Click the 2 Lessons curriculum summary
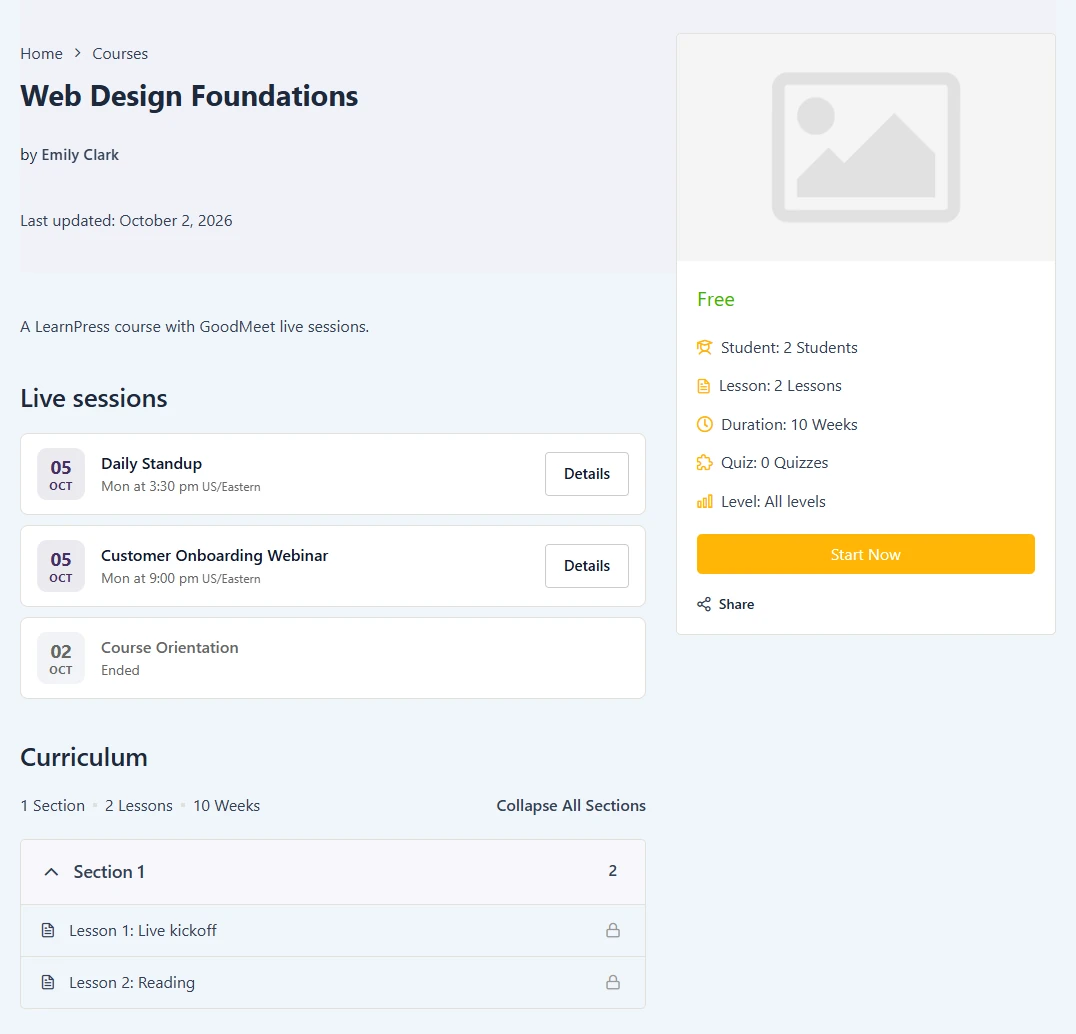 click(x=139, y=806)
